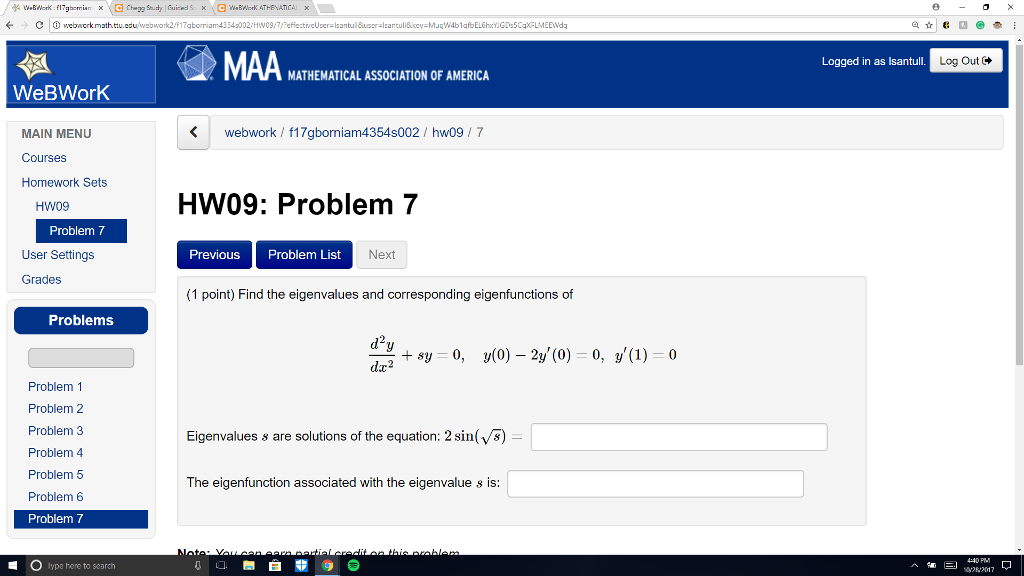Image resolution: width=1024 pixels, height=576 pixels.
Task: Open File Explorer from the taskbar
Action: (x=247, y=565)
